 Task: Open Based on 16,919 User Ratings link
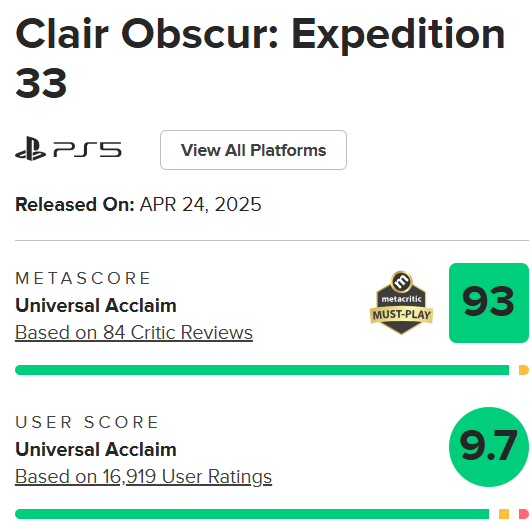tap(144, 477)
